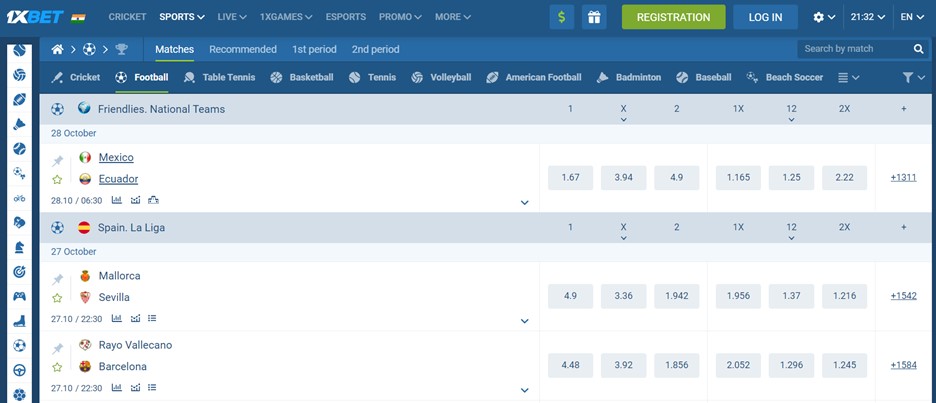
Task: Open the +1311 more markets link
Action: pos(903,178)
